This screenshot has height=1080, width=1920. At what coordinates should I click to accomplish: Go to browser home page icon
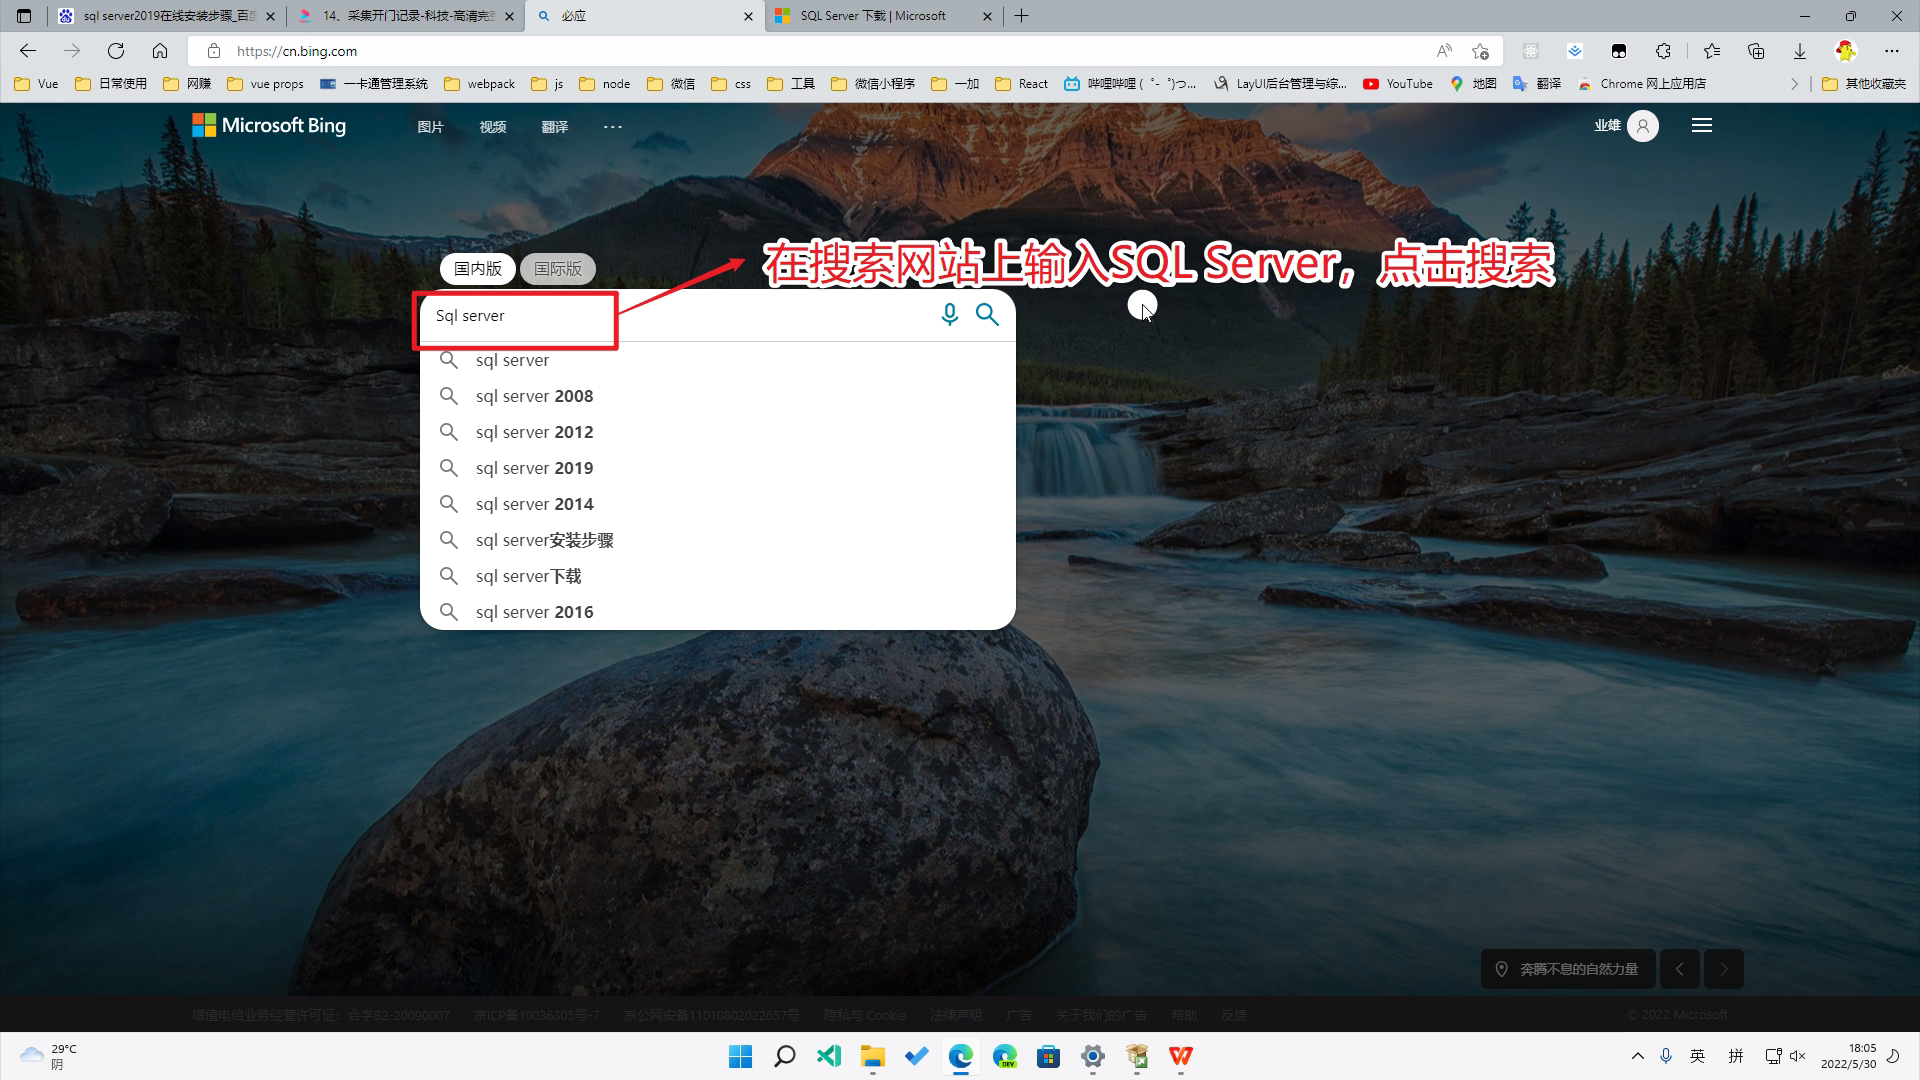click(160, 51)
